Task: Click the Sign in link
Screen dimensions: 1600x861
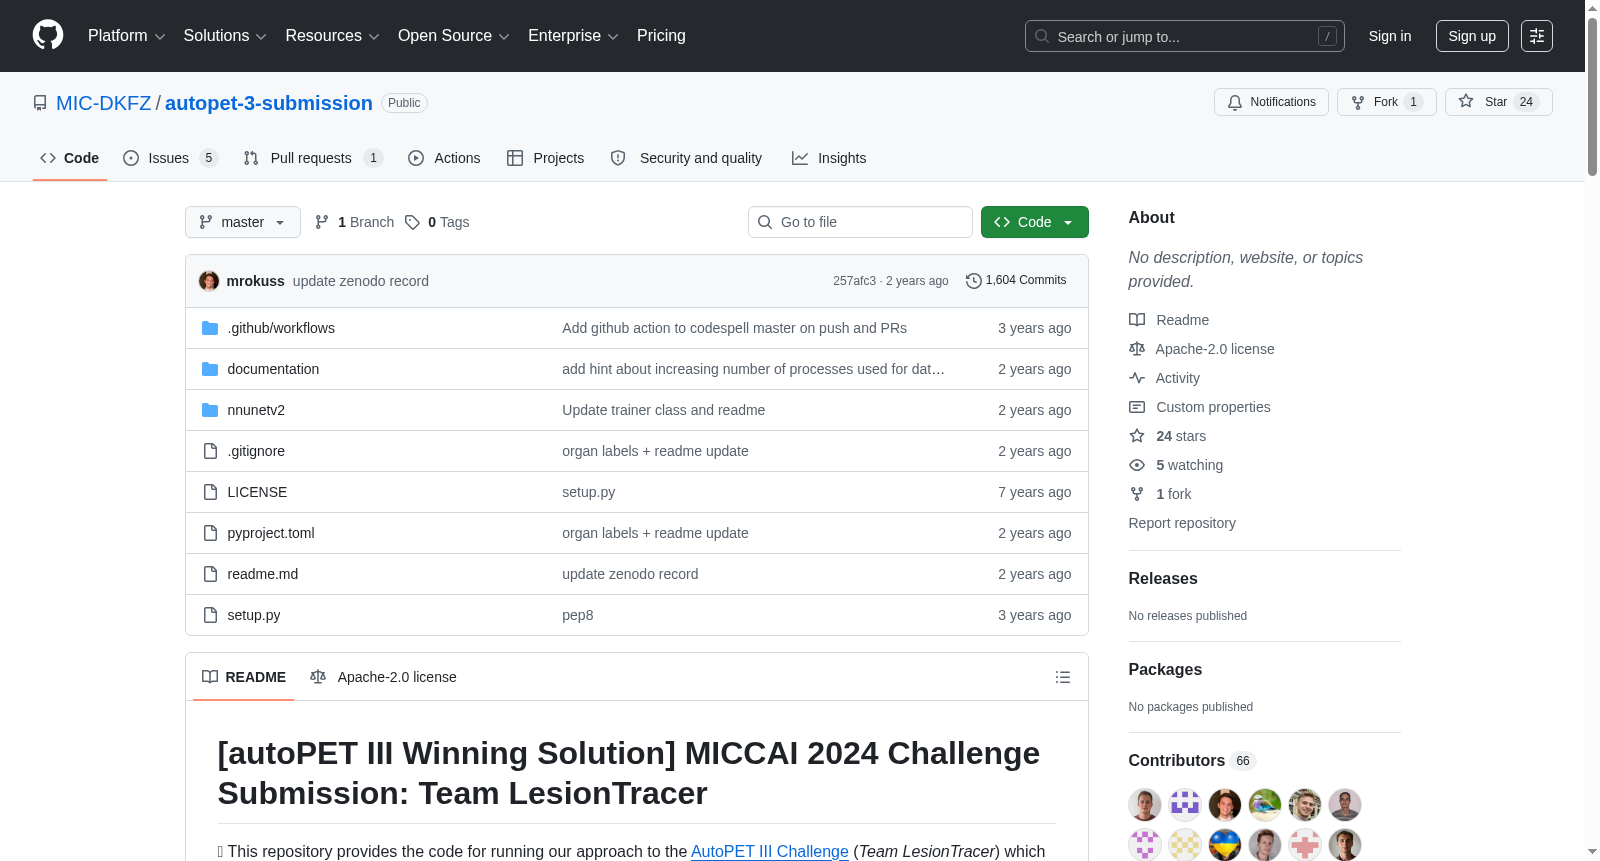Action: click(1390, 36)
